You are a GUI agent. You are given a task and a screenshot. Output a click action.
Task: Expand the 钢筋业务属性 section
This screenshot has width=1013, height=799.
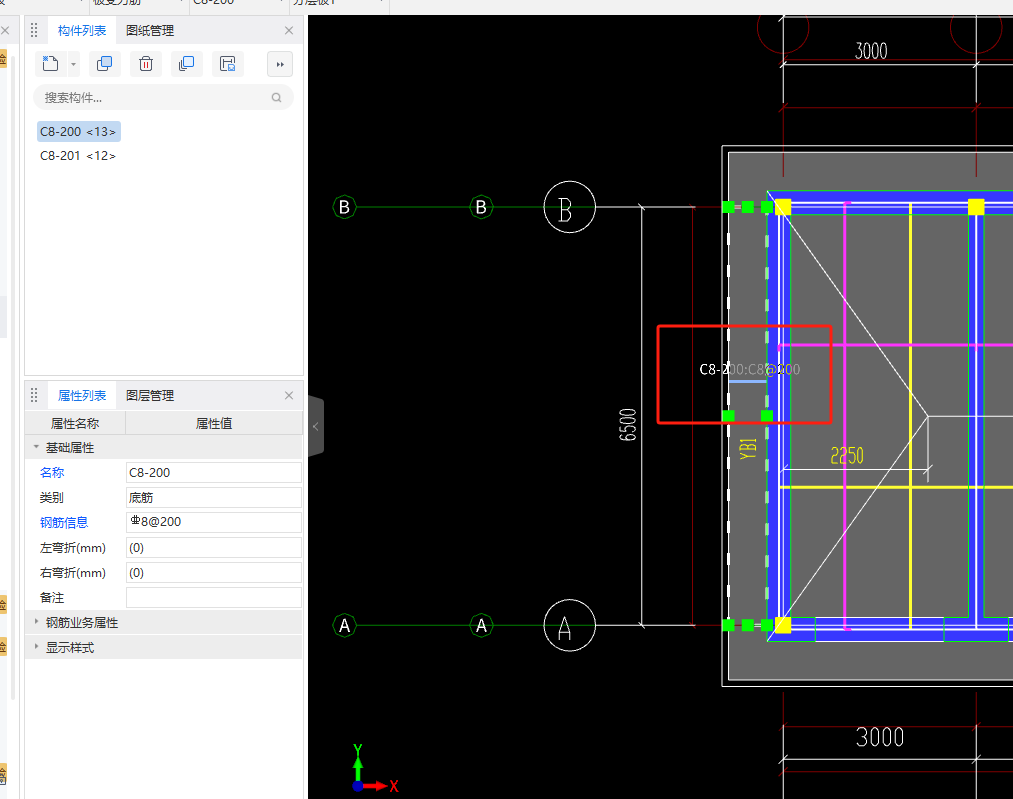(36, 622)
